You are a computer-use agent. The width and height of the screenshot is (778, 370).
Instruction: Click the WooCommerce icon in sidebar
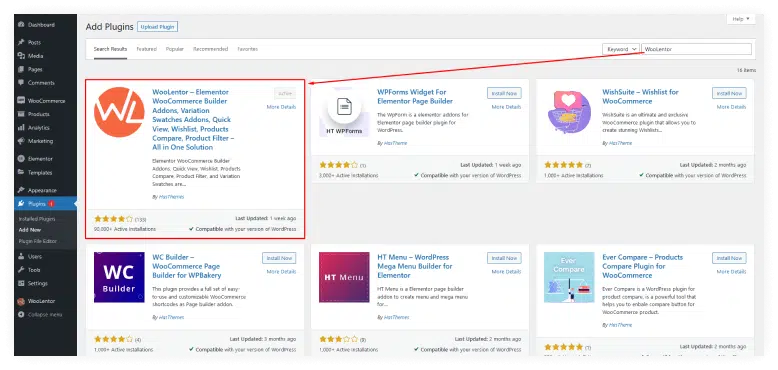point(21,101)
